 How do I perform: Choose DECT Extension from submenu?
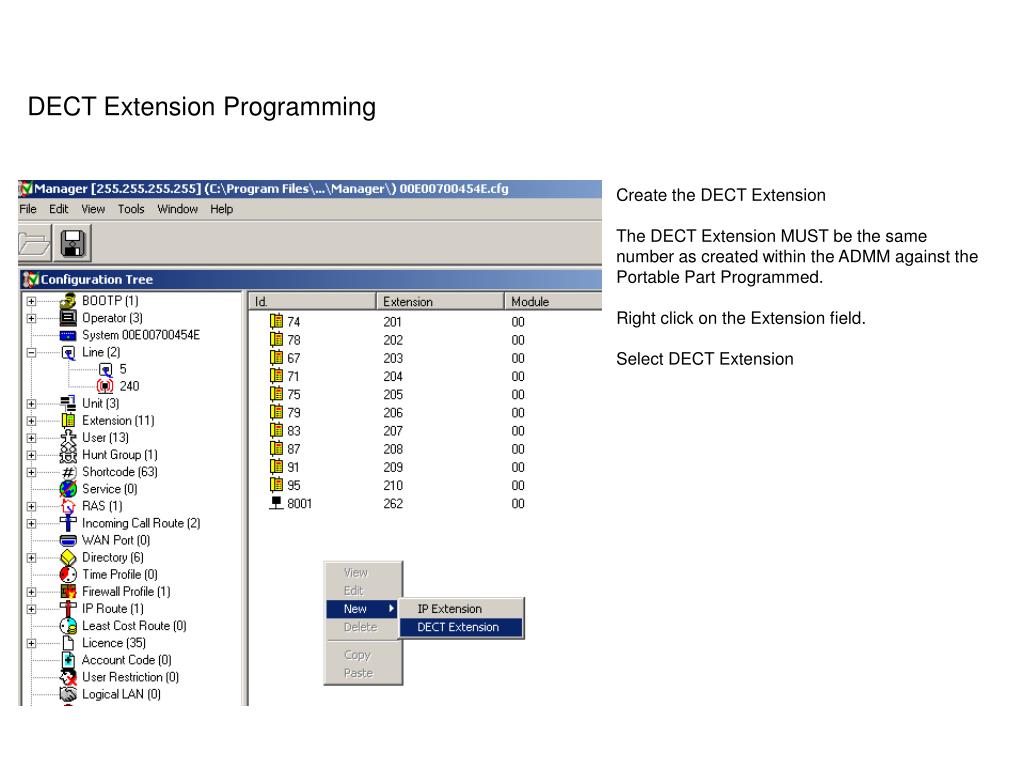point(460,627)
